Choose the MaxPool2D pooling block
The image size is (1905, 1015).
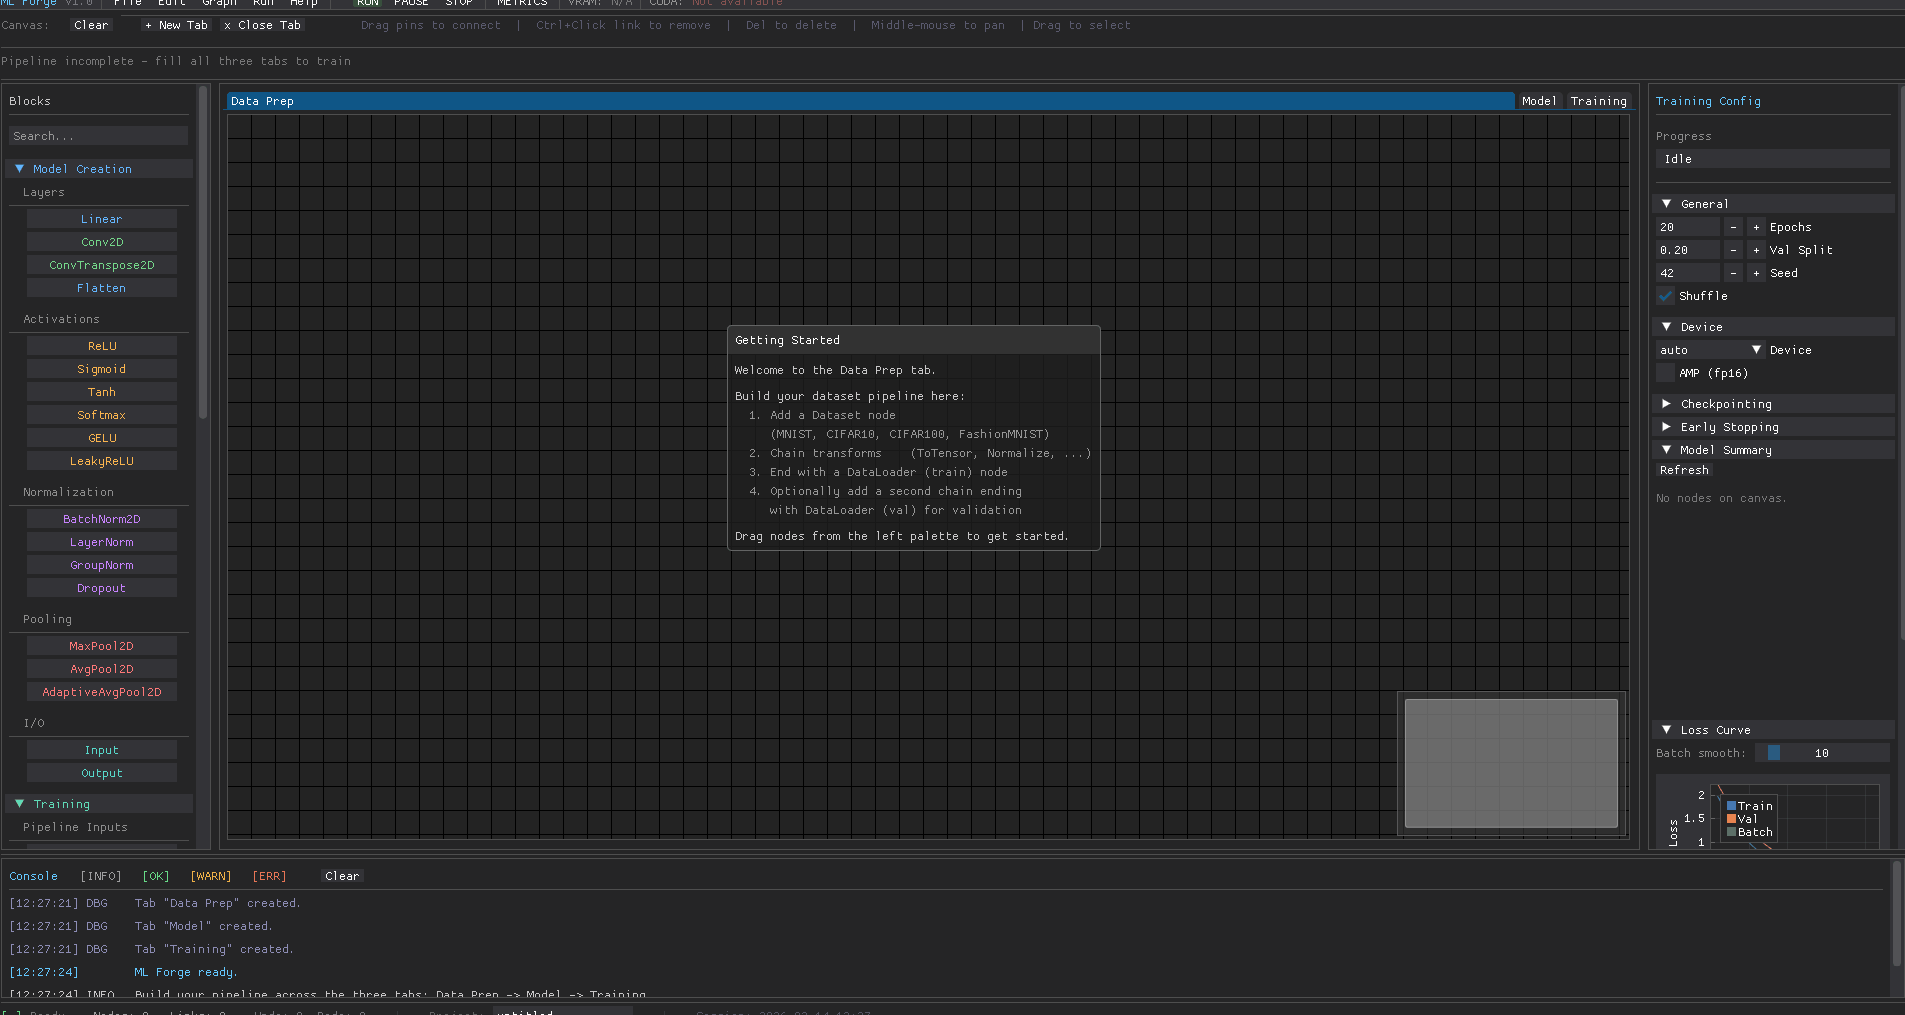click(x=101, y=645)
